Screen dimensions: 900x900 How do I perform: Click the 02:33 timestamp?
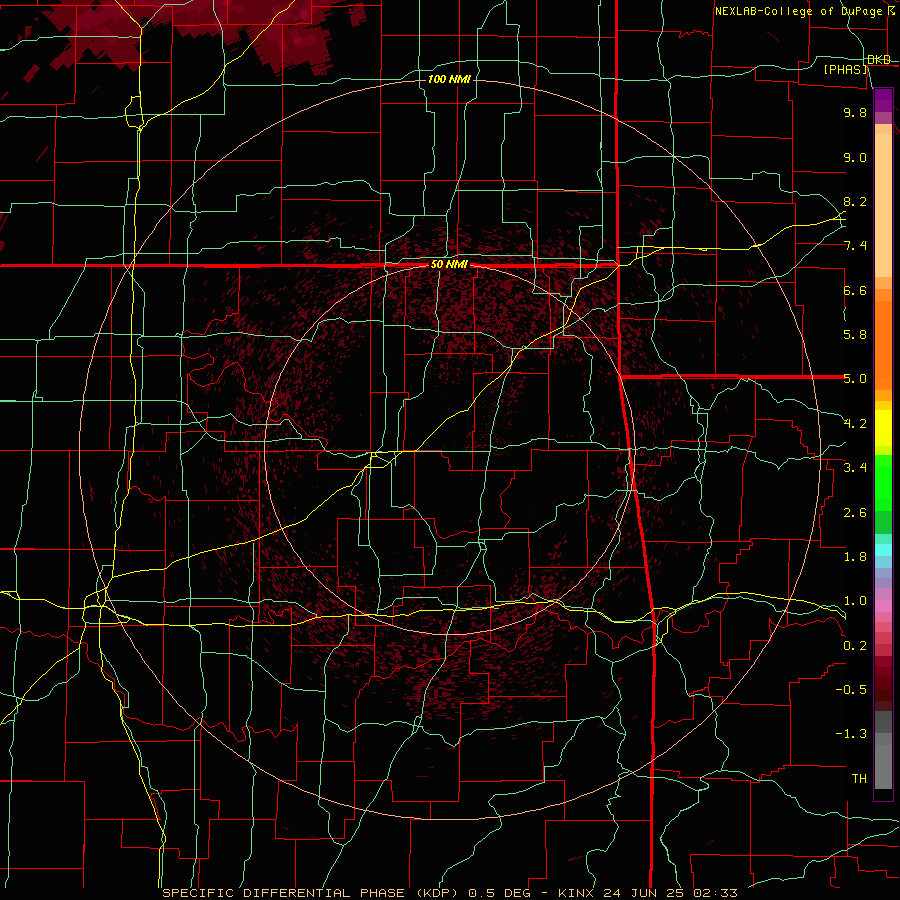tap(717, 893)
